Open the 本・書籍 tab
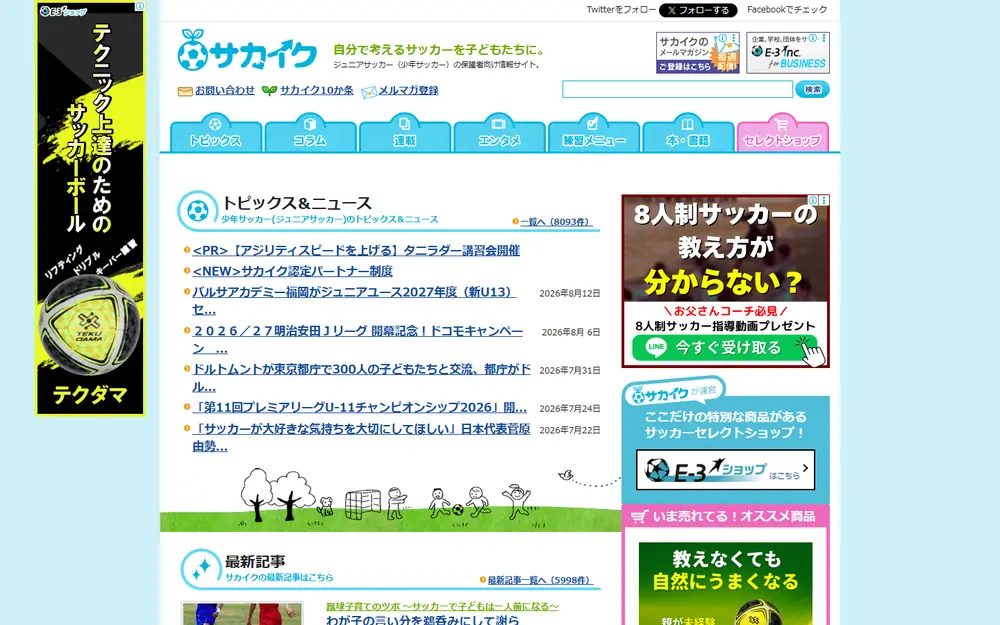 (x=688, y=133)
